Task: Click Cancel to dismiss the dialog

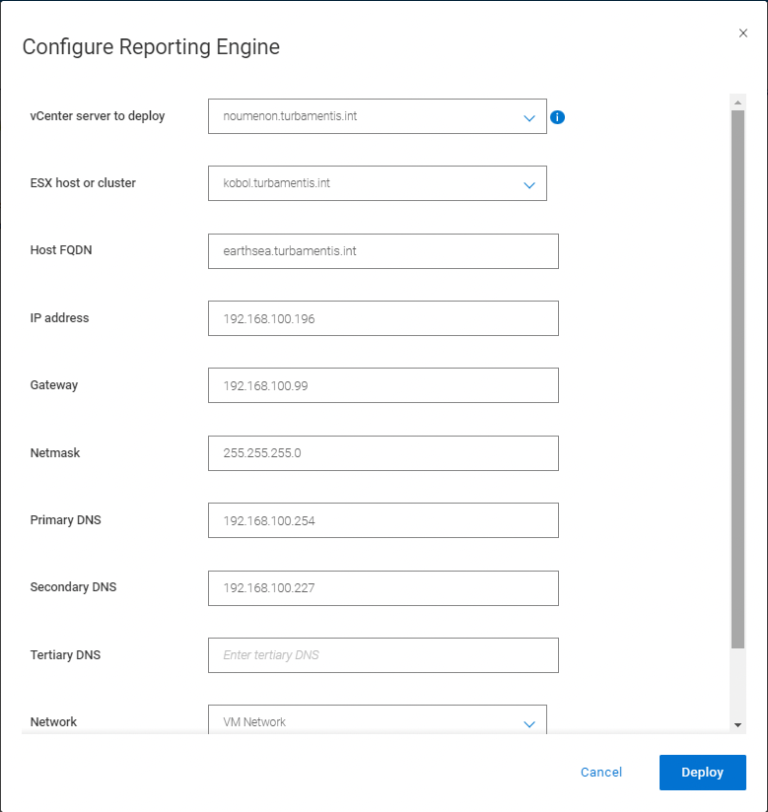Action: click(x=600, y=772)
